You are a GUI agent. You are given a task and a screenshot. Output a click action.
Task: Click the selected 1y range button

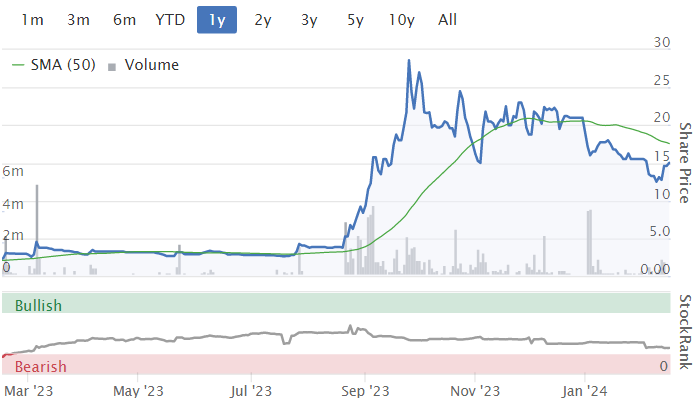point(217,20)
